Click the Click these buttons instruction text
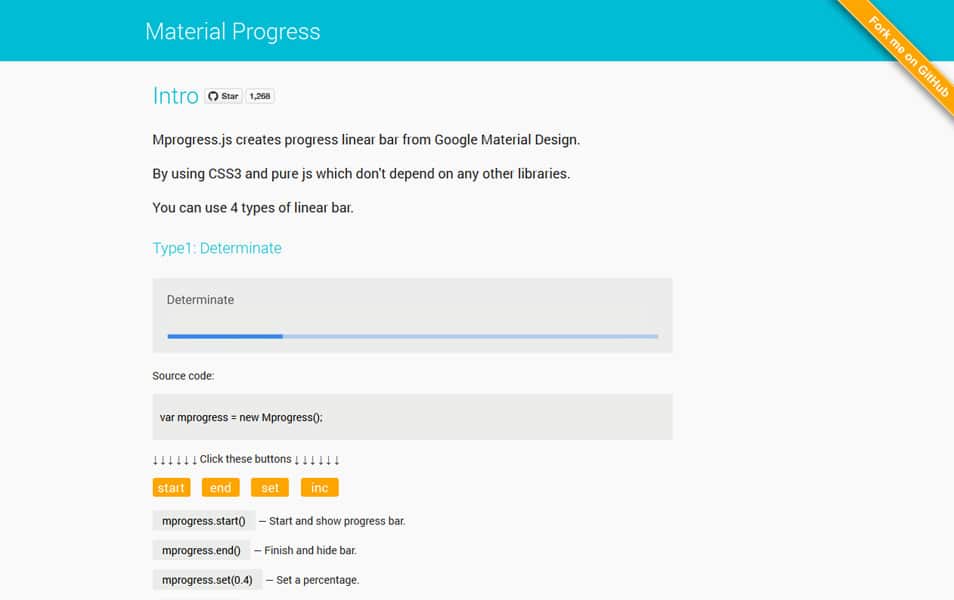This screenshot has width=954, height=600. (244, 459)
